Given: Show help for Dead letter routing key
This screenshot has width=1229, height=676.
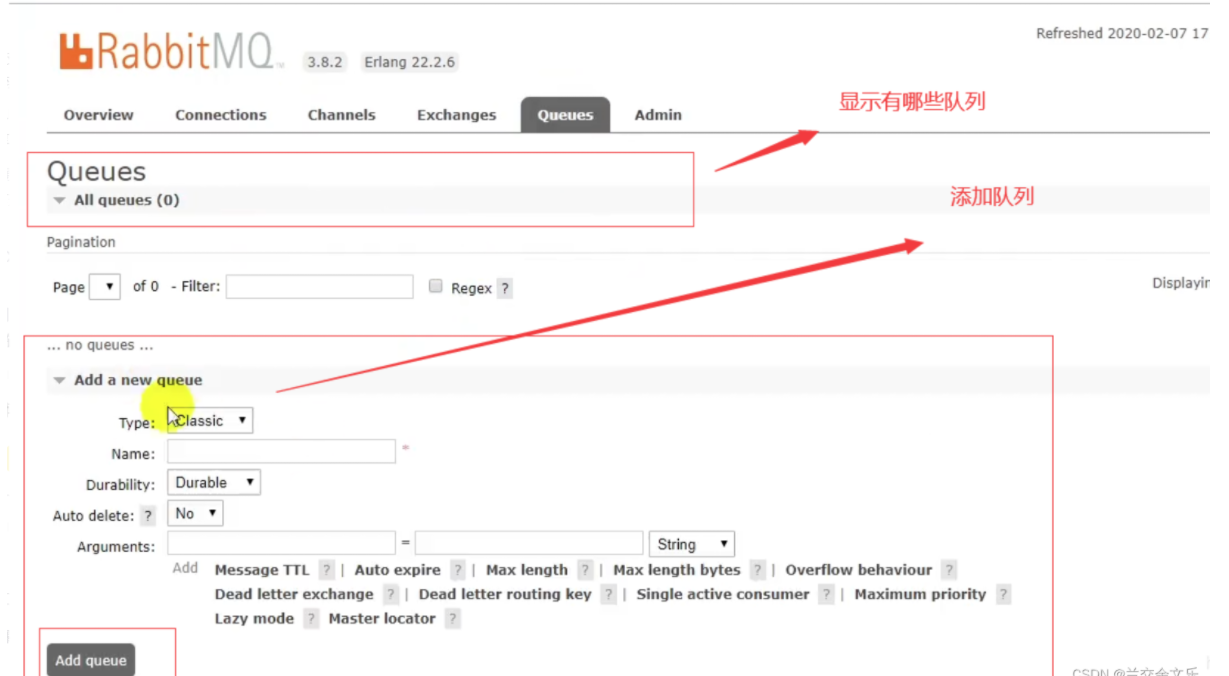Looking at the screenshot, I should (x=608, y=594).
